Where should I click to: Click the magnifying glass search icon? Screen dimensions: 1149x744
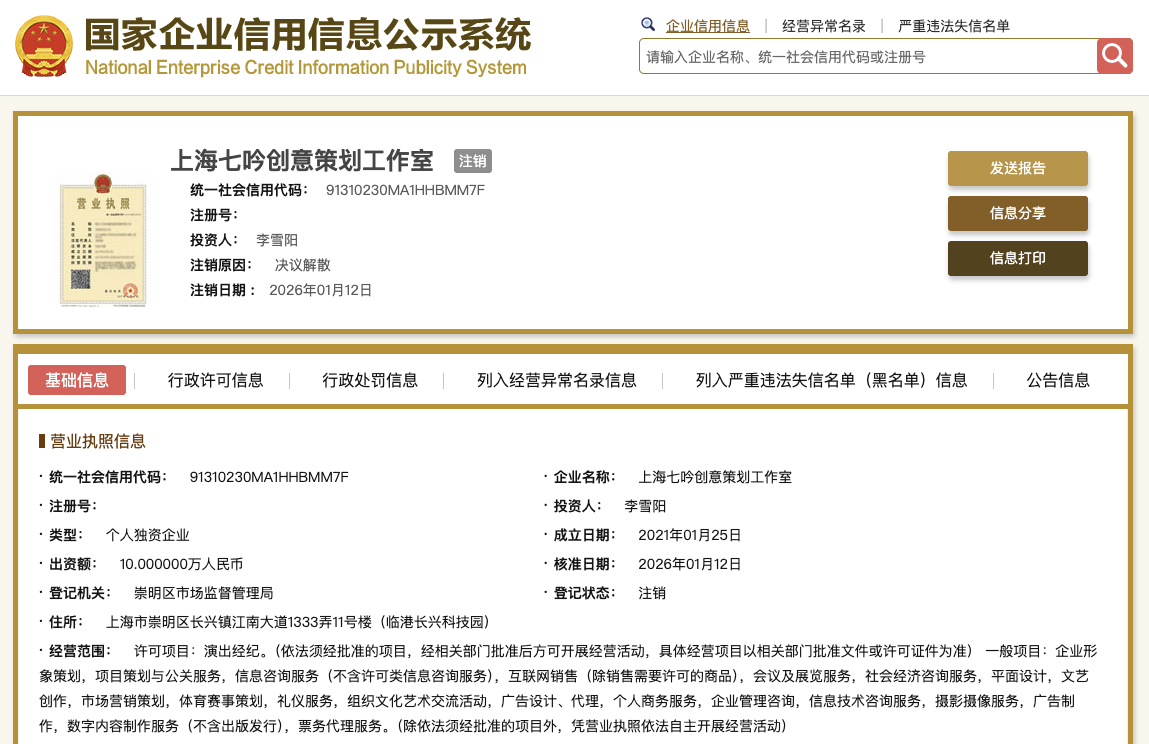[x=1114, y=56]
